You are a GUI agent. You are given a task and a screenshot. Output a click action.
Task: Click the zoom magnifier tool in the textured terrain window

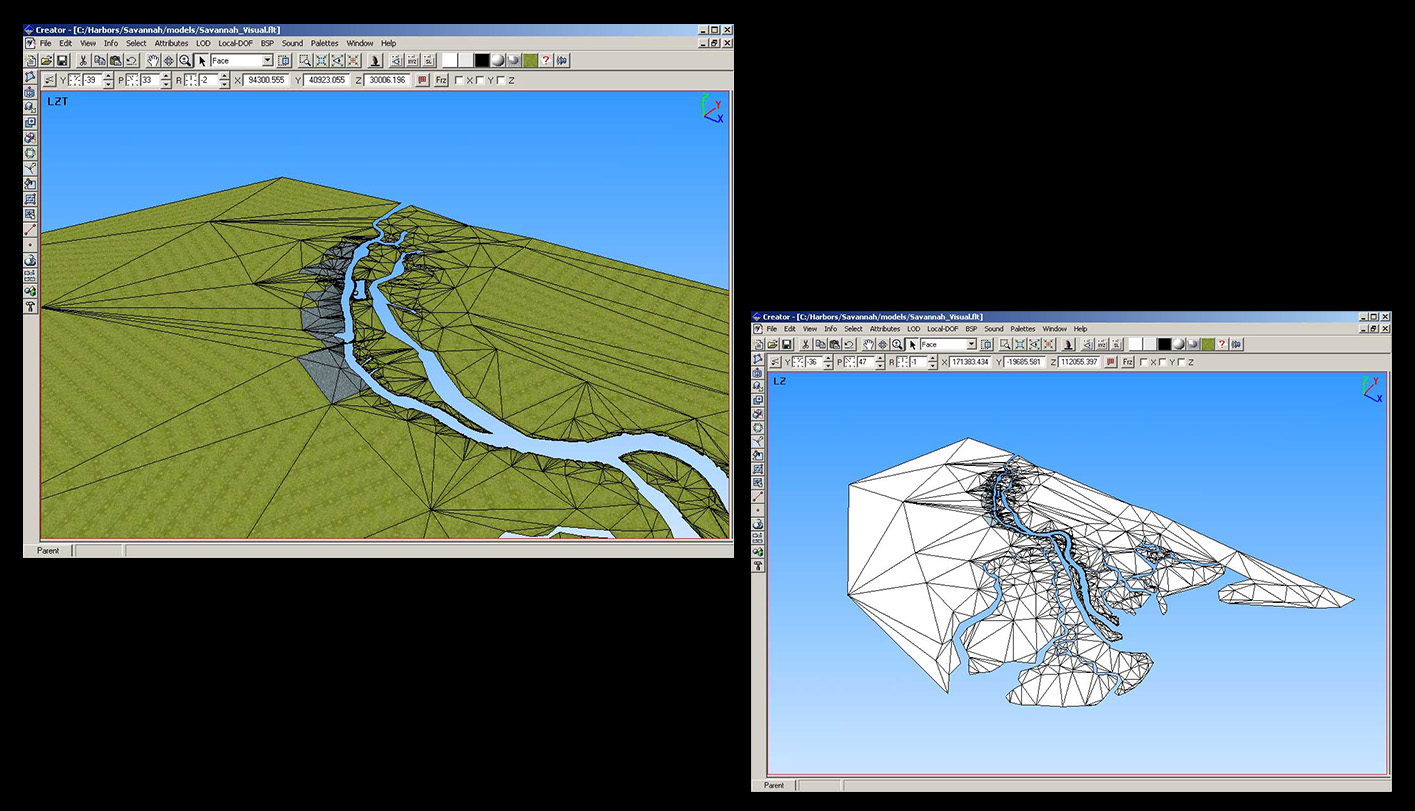(x=185, y=61)
